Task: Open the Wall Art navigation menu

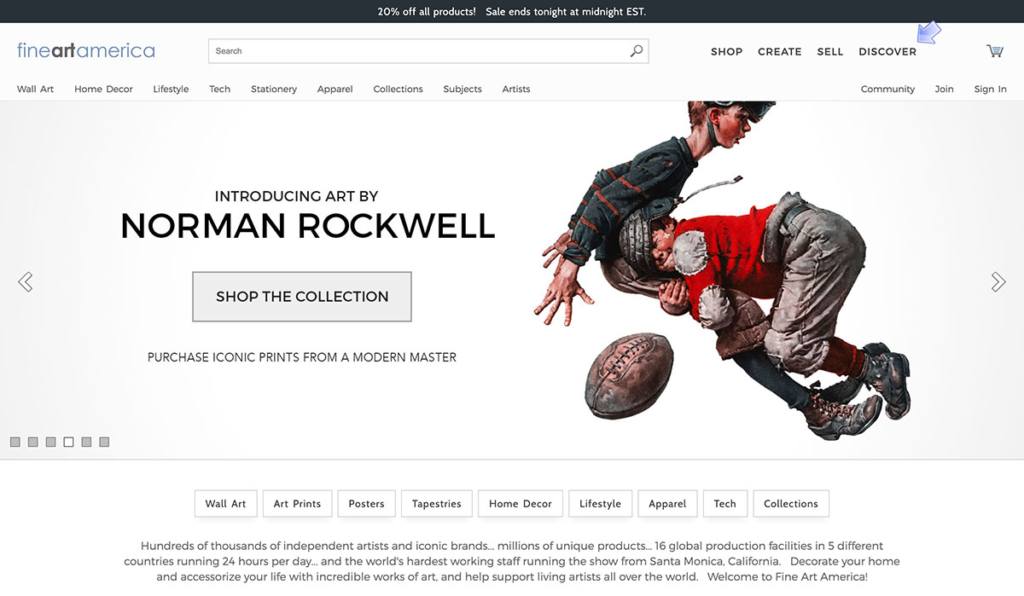Action: [35, 89]
